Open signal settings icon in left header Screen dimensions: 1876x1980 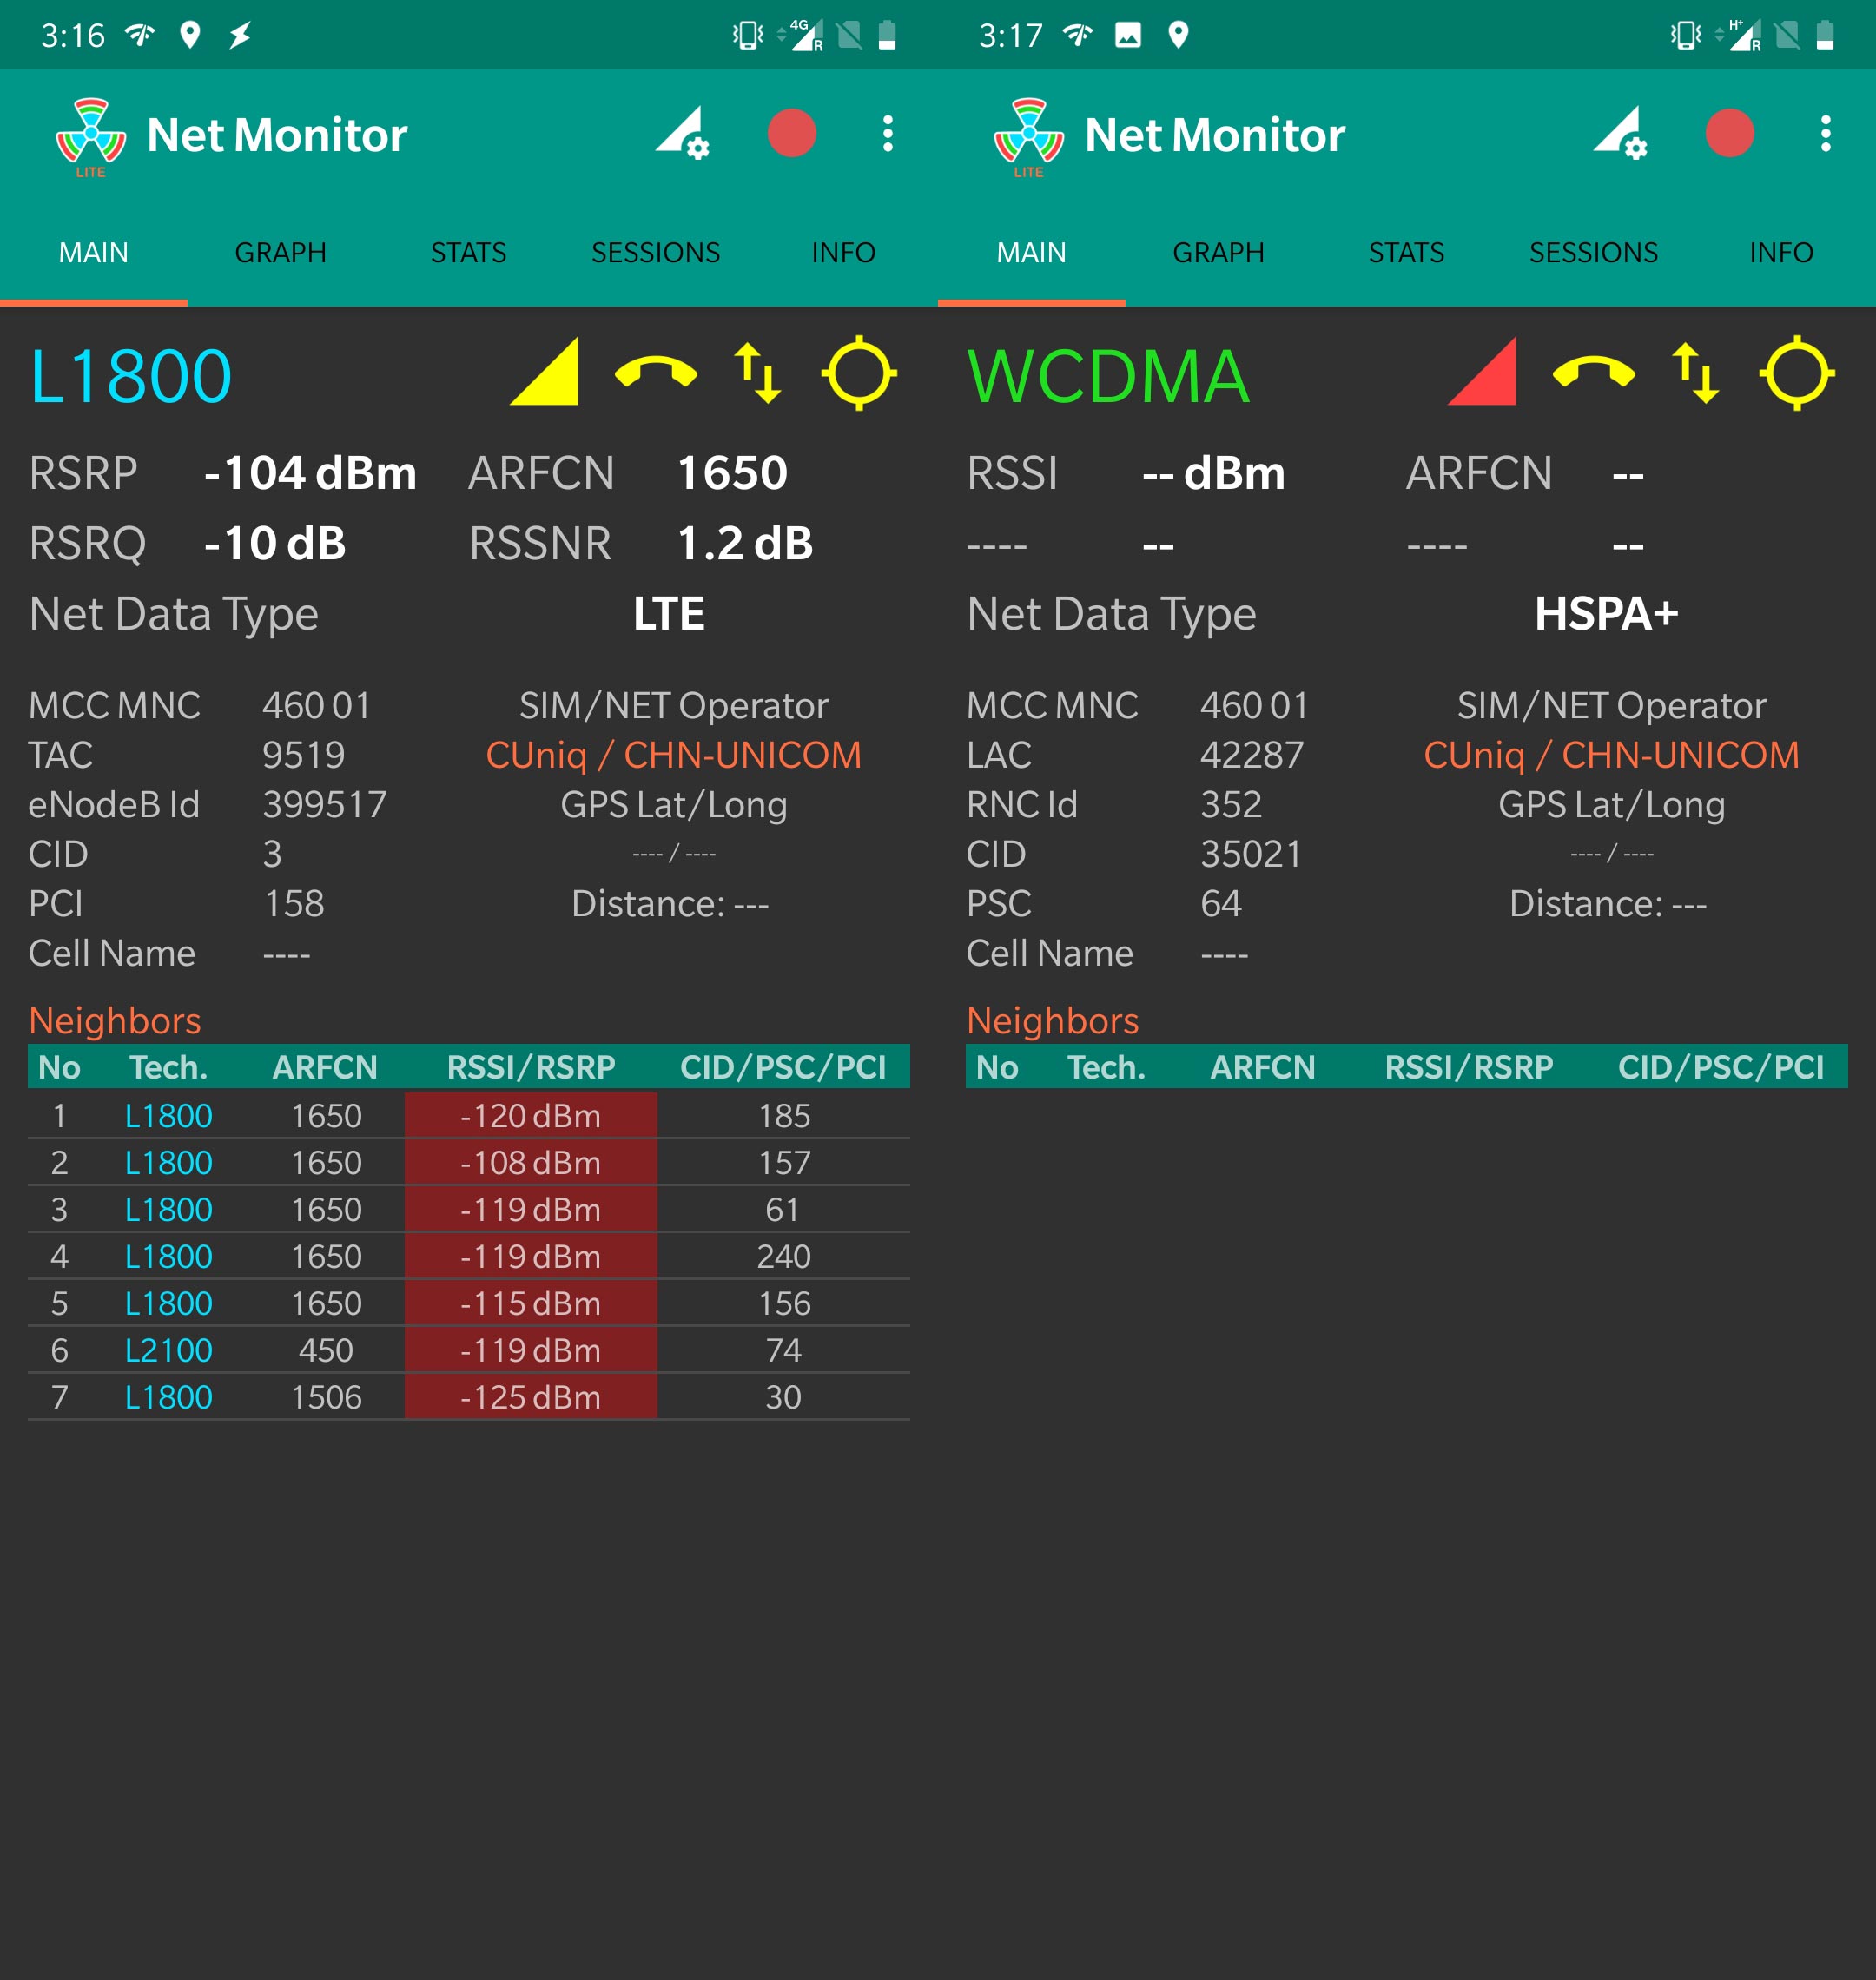[683, 134]
